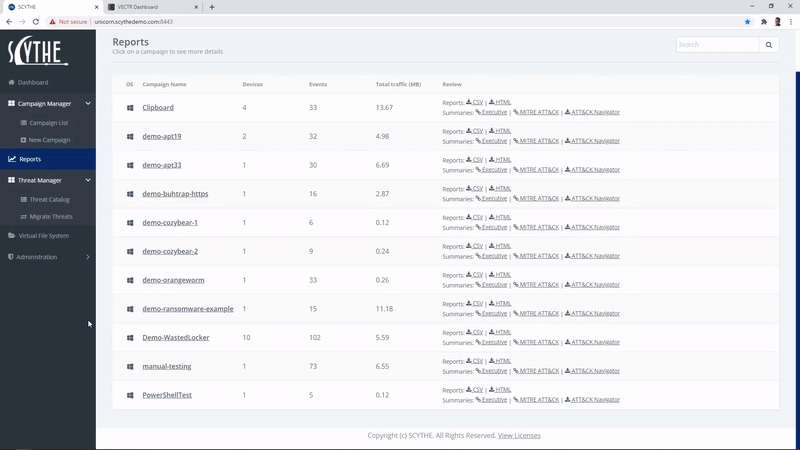800x450 pixels.
Task: Open the demo-orangeworm campaign
Action: tap(173, 280)
